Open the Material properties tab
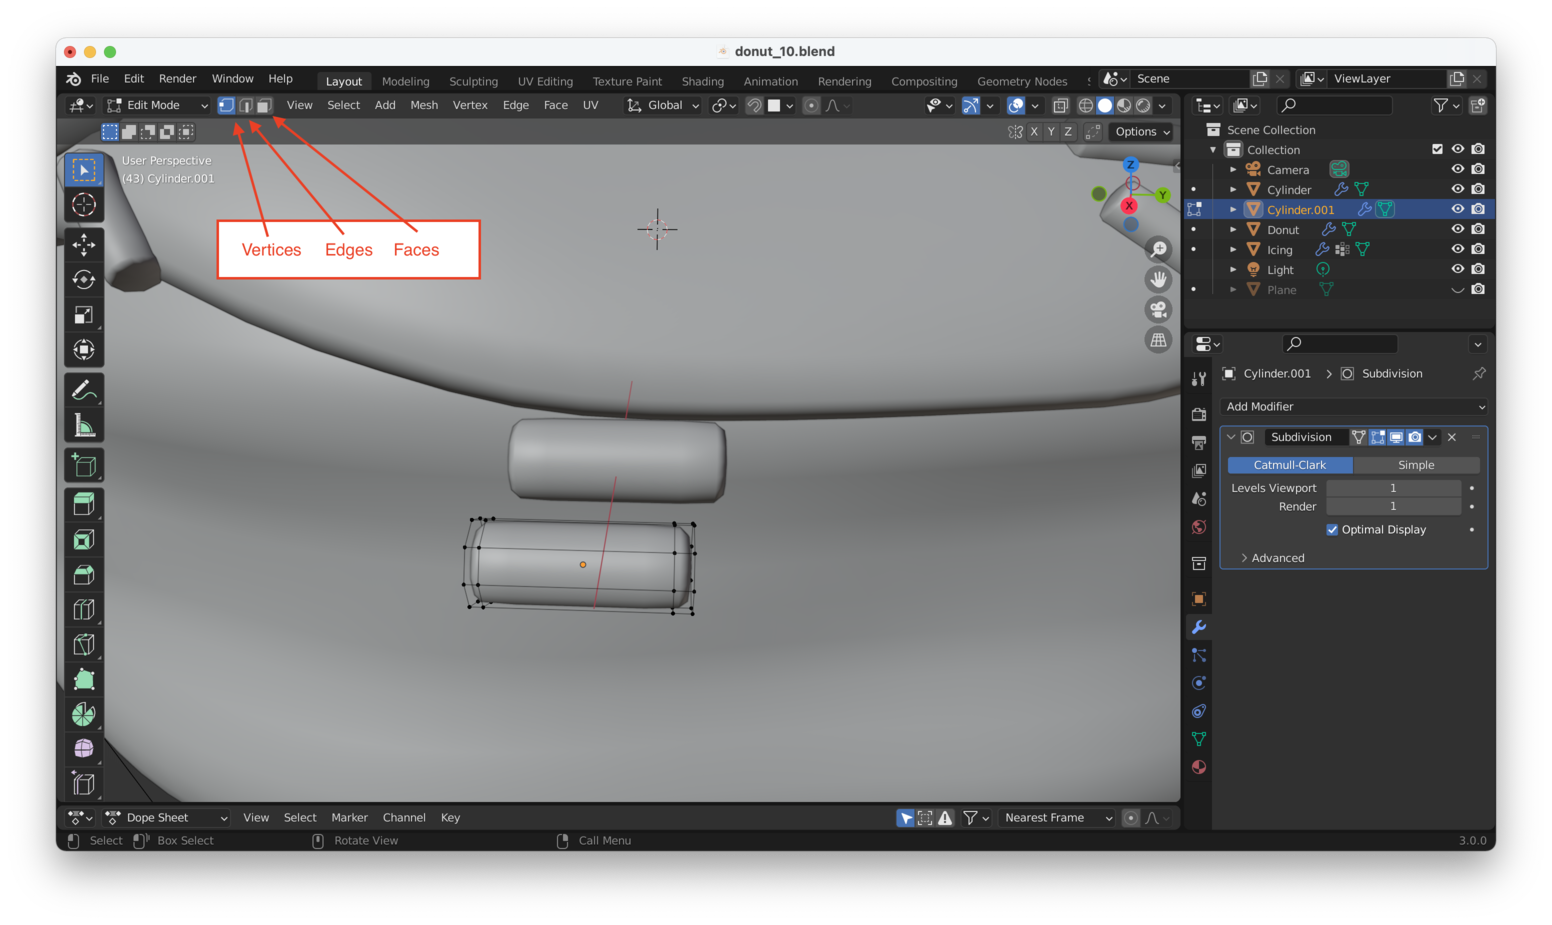 (x=1199, y=767)
